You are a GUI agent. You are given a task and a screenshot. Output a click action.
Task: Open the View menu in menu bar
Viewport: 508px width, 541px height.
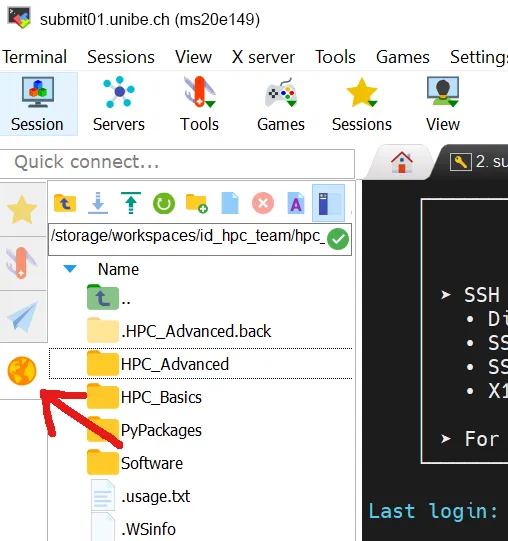pos(193,57)
